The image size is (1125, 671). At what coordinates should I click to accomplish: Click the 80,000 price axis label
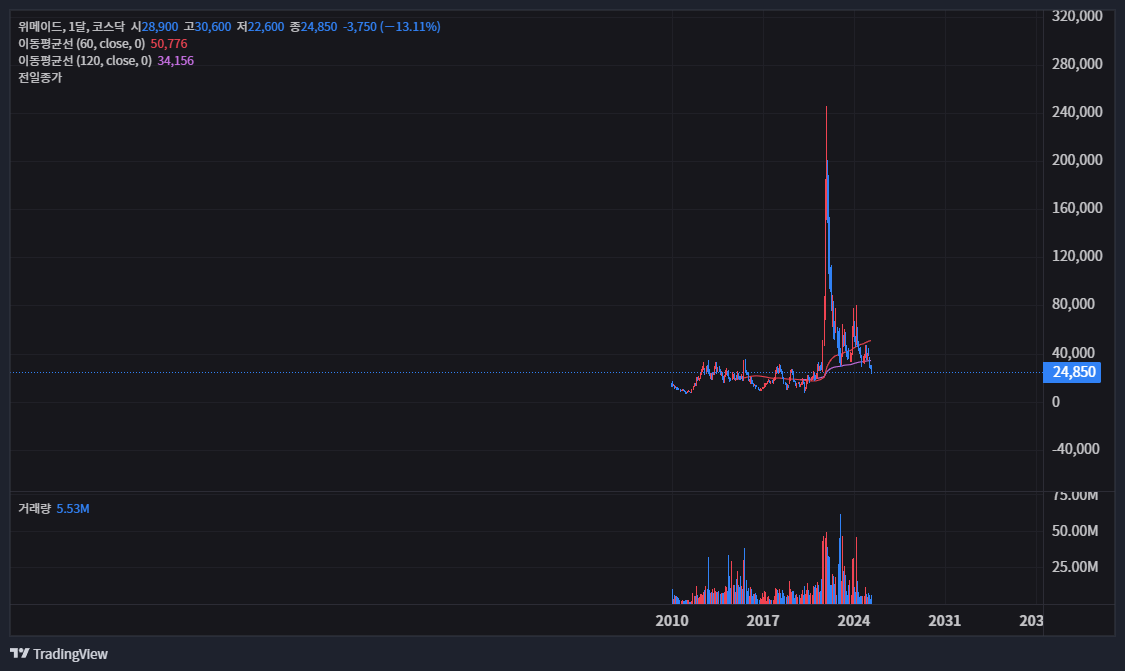[x=1073, y=304]
